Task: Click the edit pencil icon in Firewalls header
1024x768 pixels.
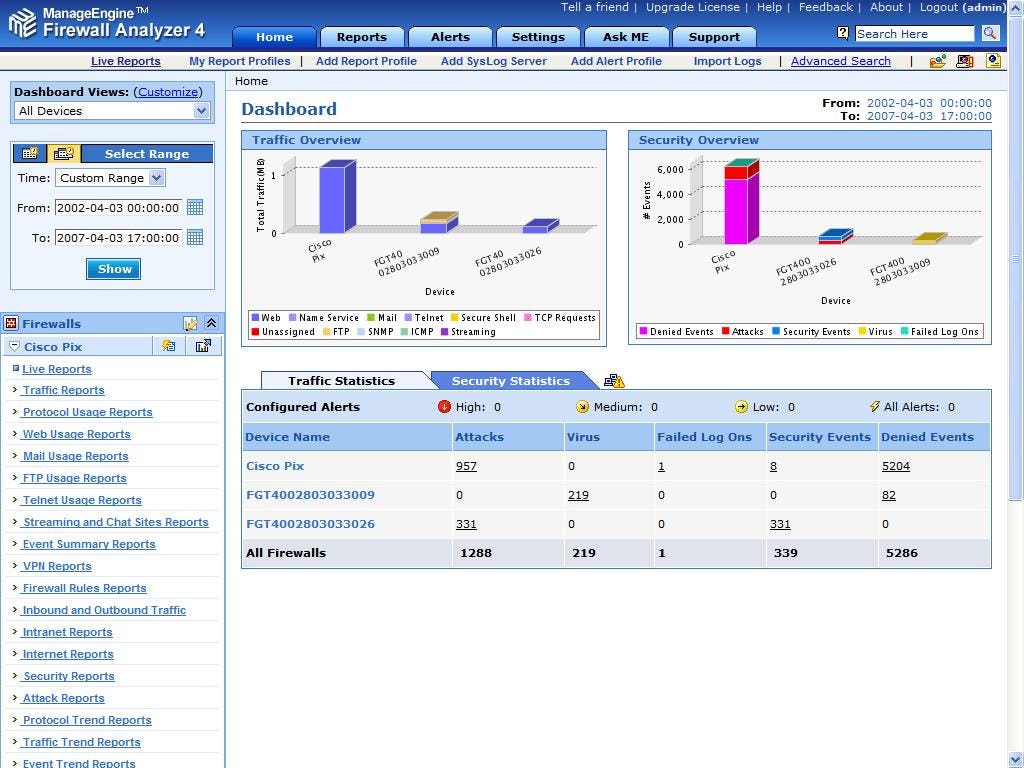Action: click(190, 323)
